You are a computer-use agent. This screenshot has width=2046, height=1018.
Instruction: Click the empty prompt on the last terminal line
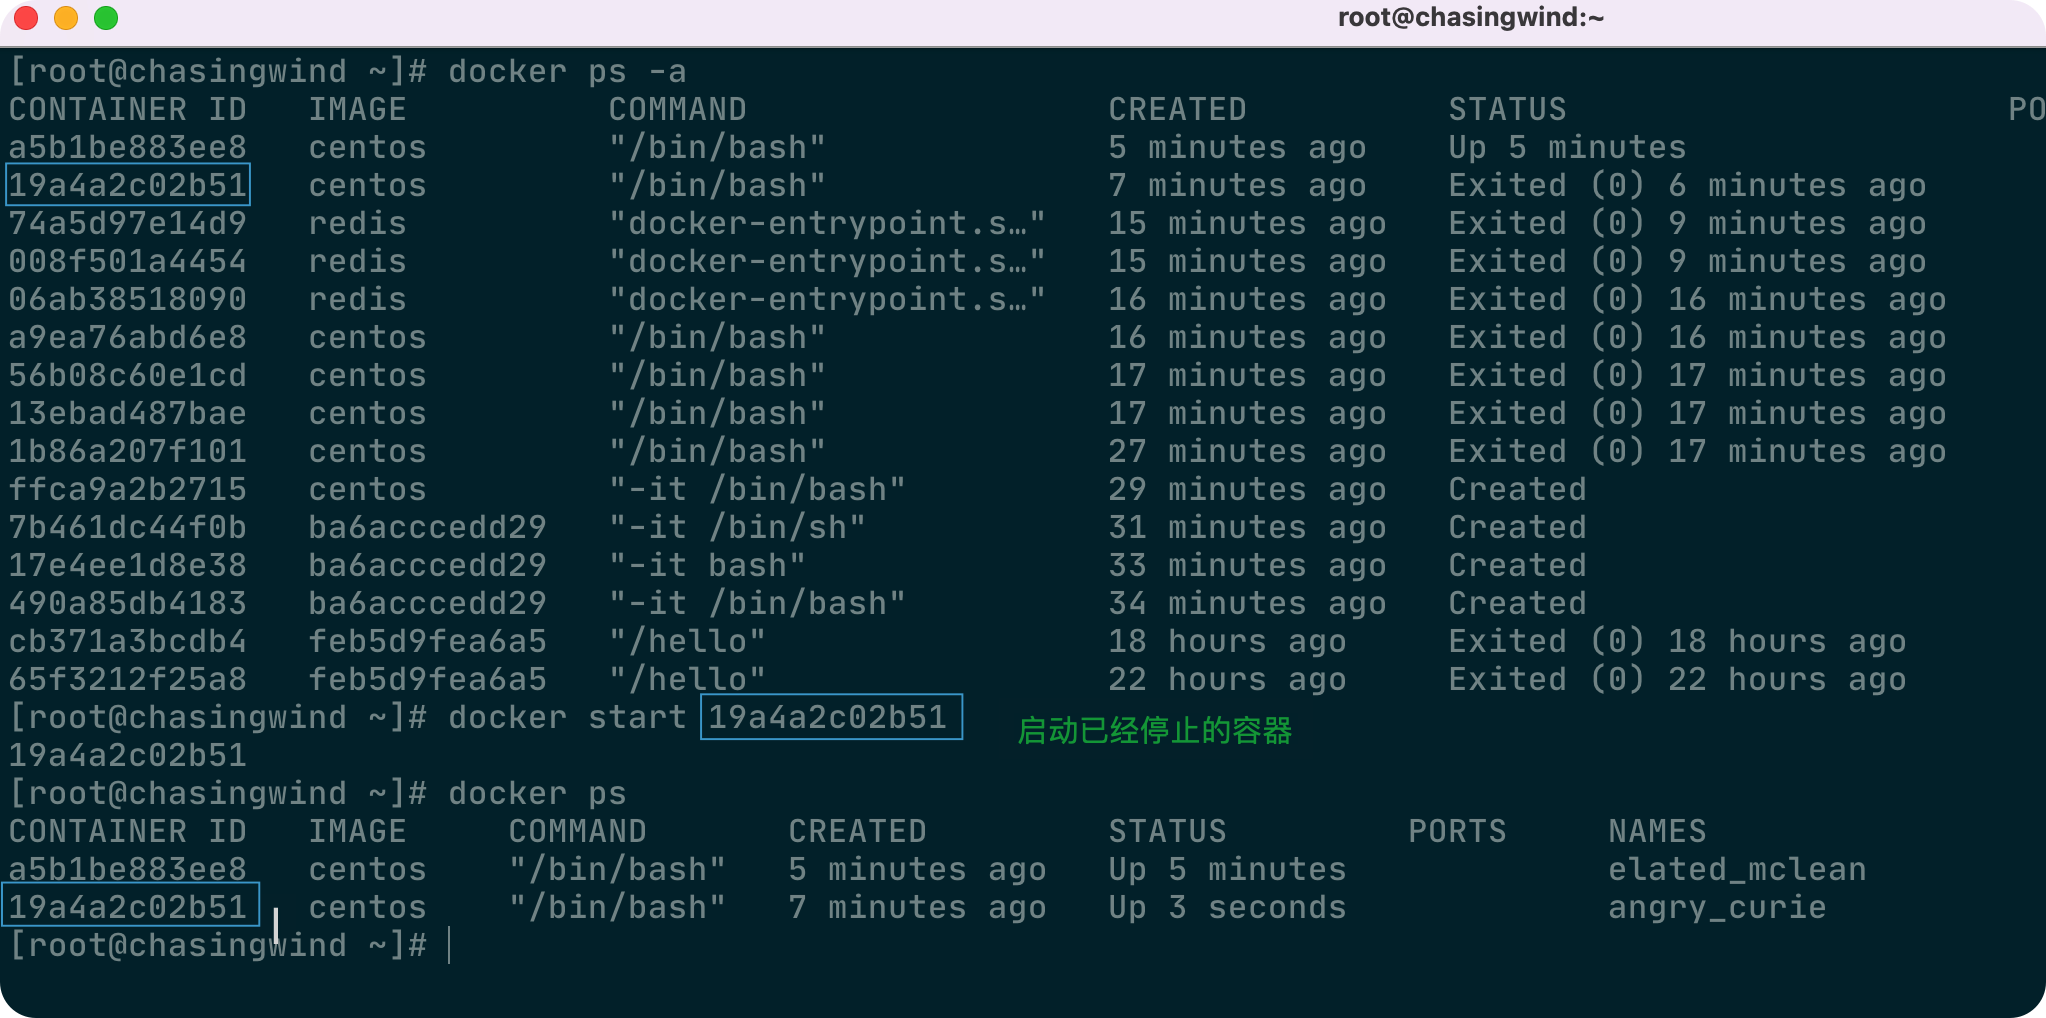(x=449, y=945)
